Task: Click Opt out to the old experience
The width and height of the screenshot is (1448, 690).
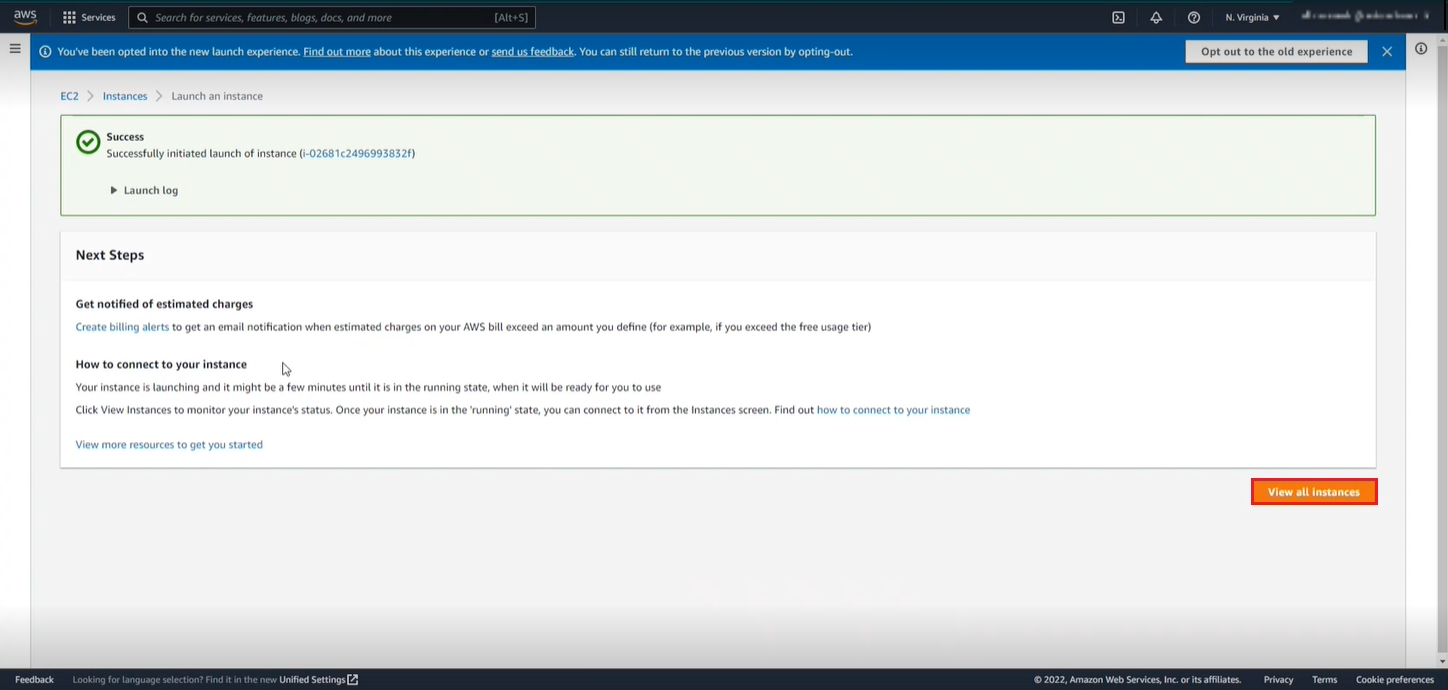Action: pyautogui.click(x=1276, y=51)
